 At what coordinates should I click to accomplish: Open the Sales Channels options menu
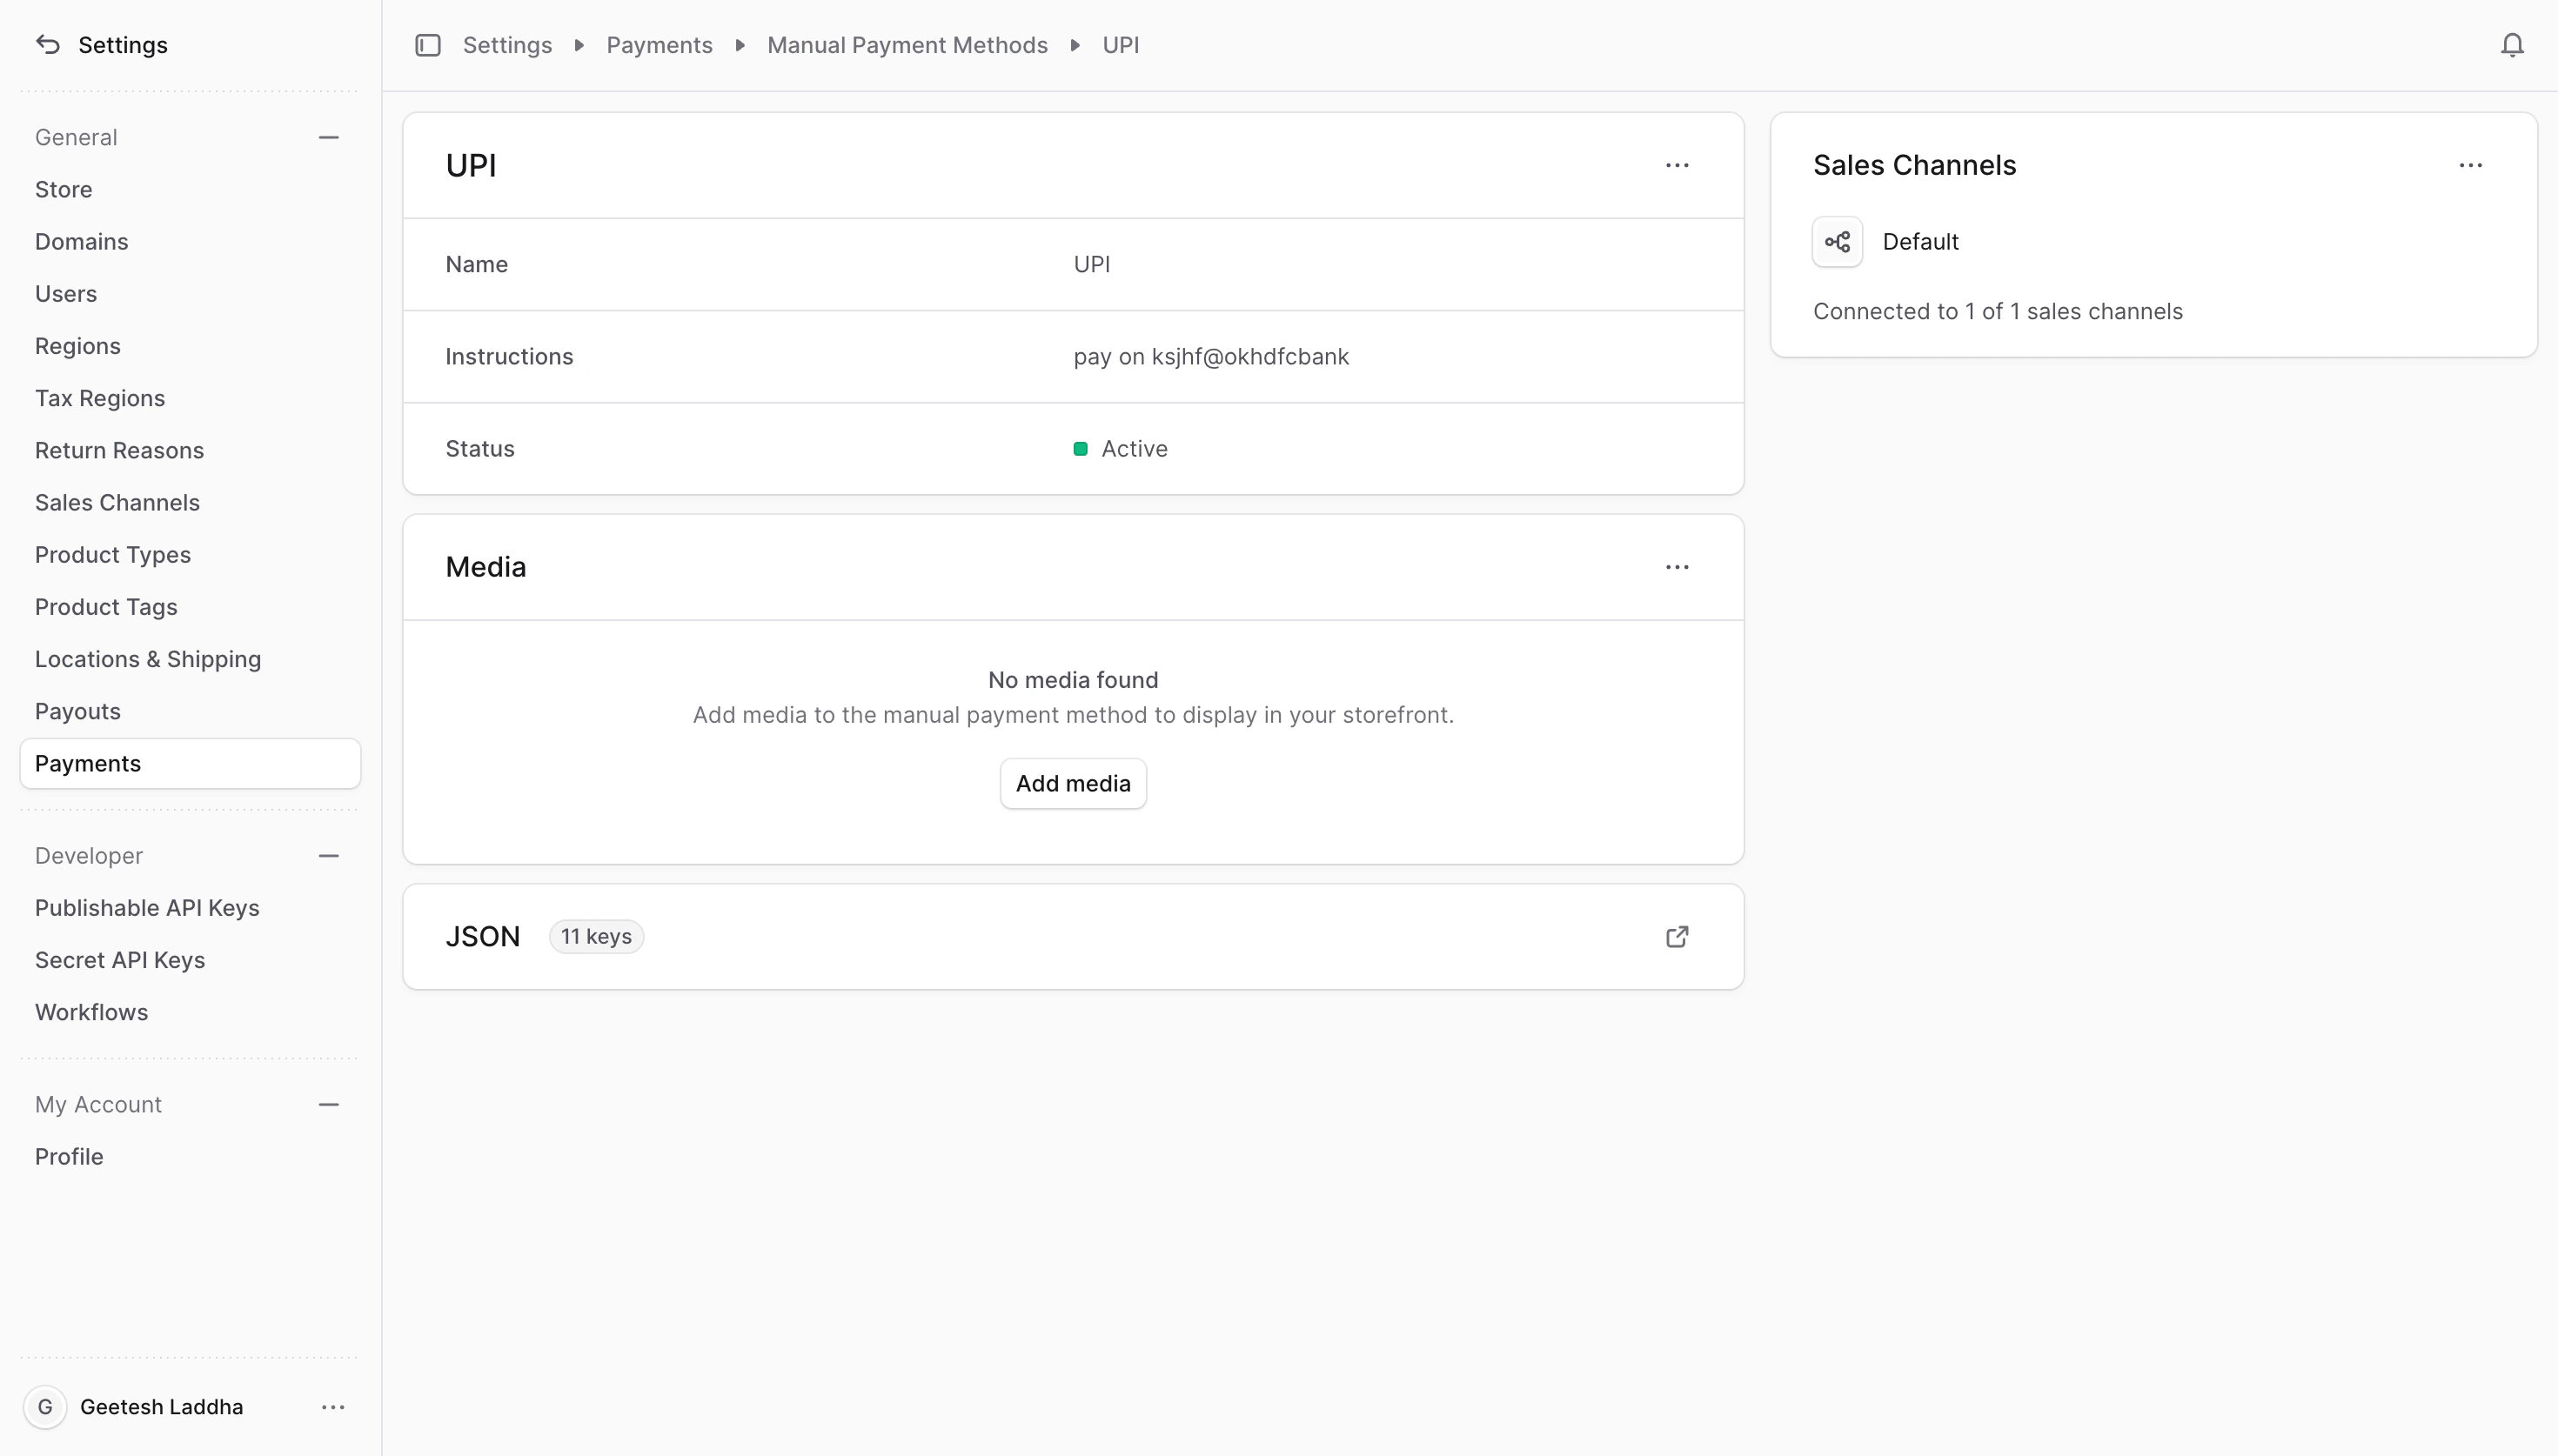click(x=2471, y=165)
